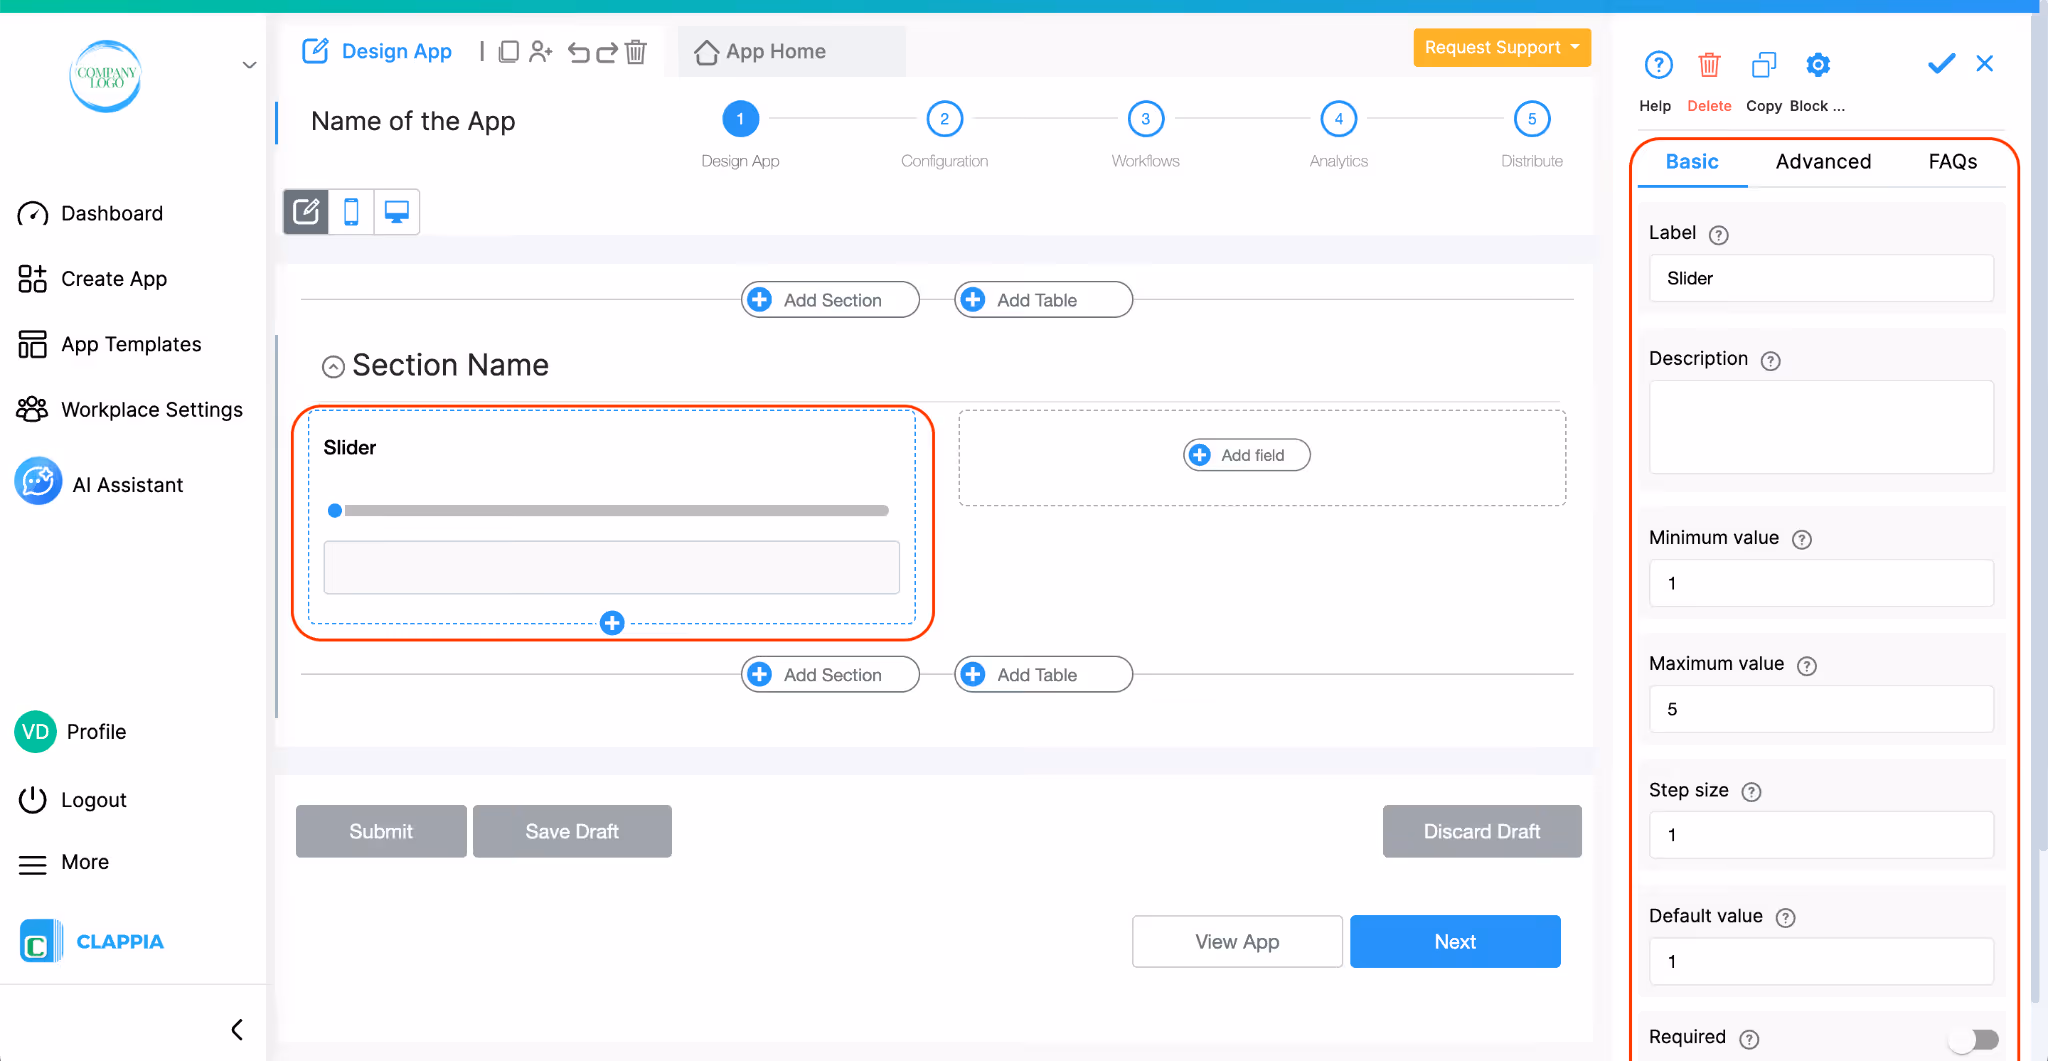
Task: Select the Basic tab
Action: point(1692,162)
